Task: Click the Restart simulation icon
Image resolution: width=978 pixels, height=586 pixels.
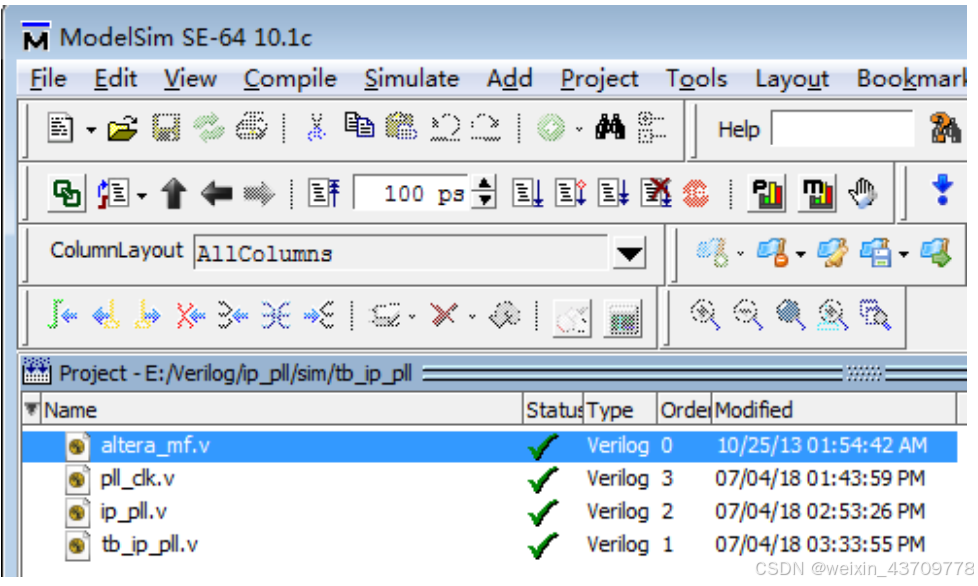Action: (324, 194)
